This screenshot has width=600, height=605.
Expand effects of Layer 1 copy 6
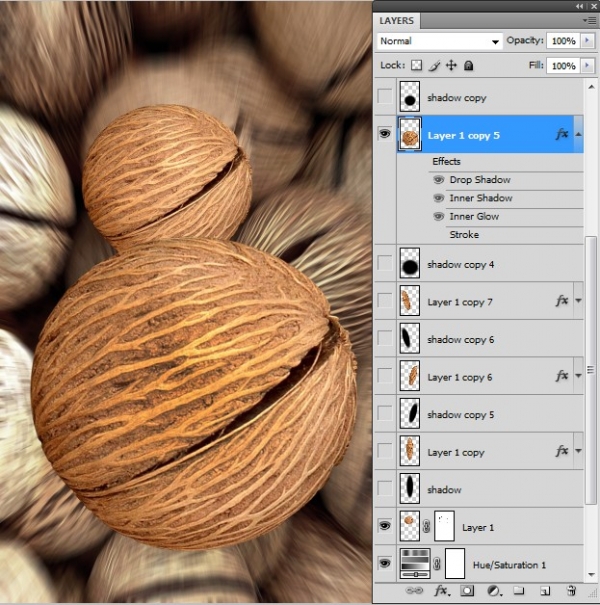pos(578,376)
